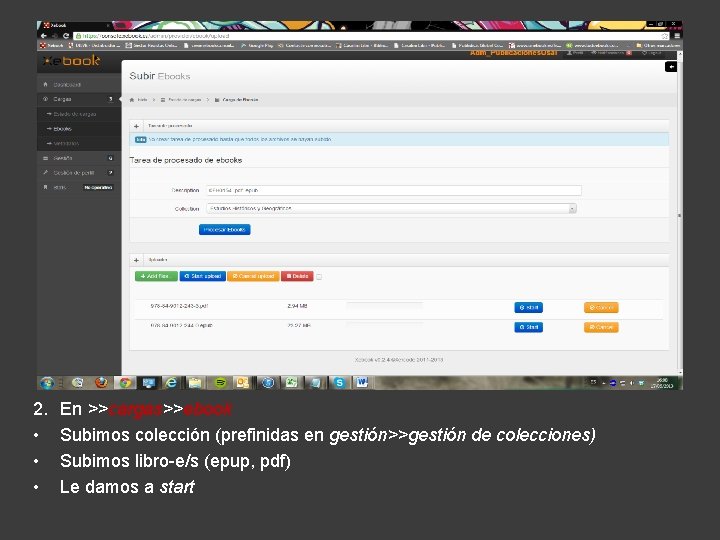This screenshot has height=540, width=720.
Task: Click the breadcrumb home icon
Action: coord(132,100)
